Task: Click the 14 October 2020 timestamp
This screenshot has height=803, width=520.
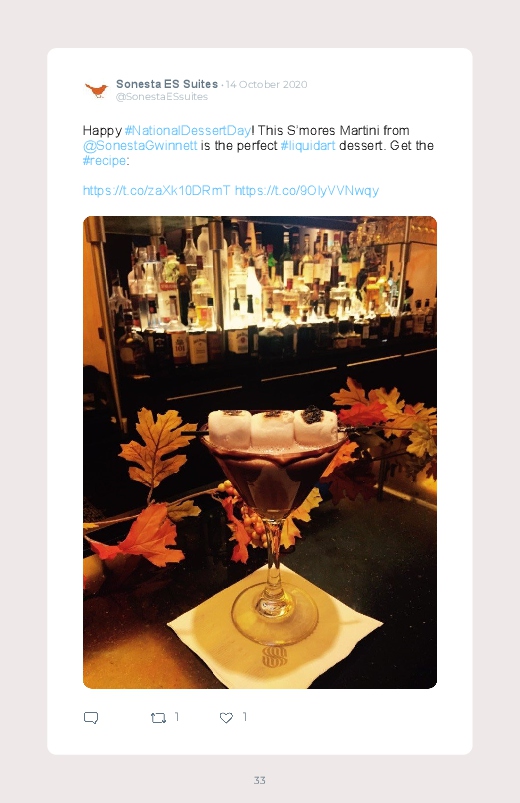Action: click(266, 84)
